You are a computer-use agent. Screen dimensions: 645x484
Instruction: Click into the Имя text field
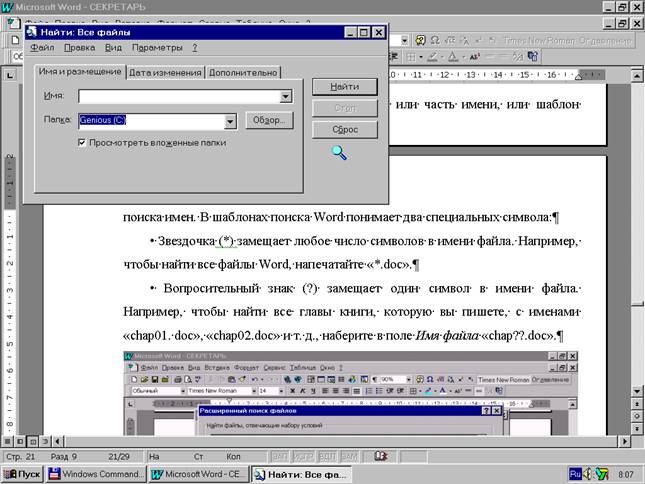[x=178, y=97]
